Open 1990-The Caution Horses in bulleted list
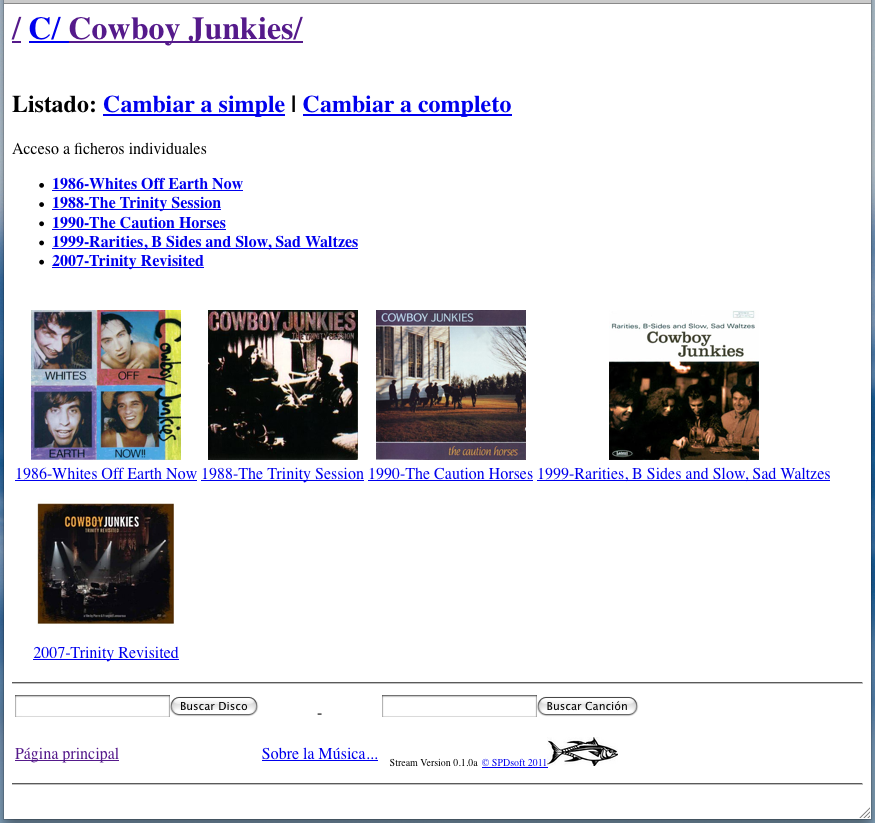875x823 pixels. click(139, 222)
